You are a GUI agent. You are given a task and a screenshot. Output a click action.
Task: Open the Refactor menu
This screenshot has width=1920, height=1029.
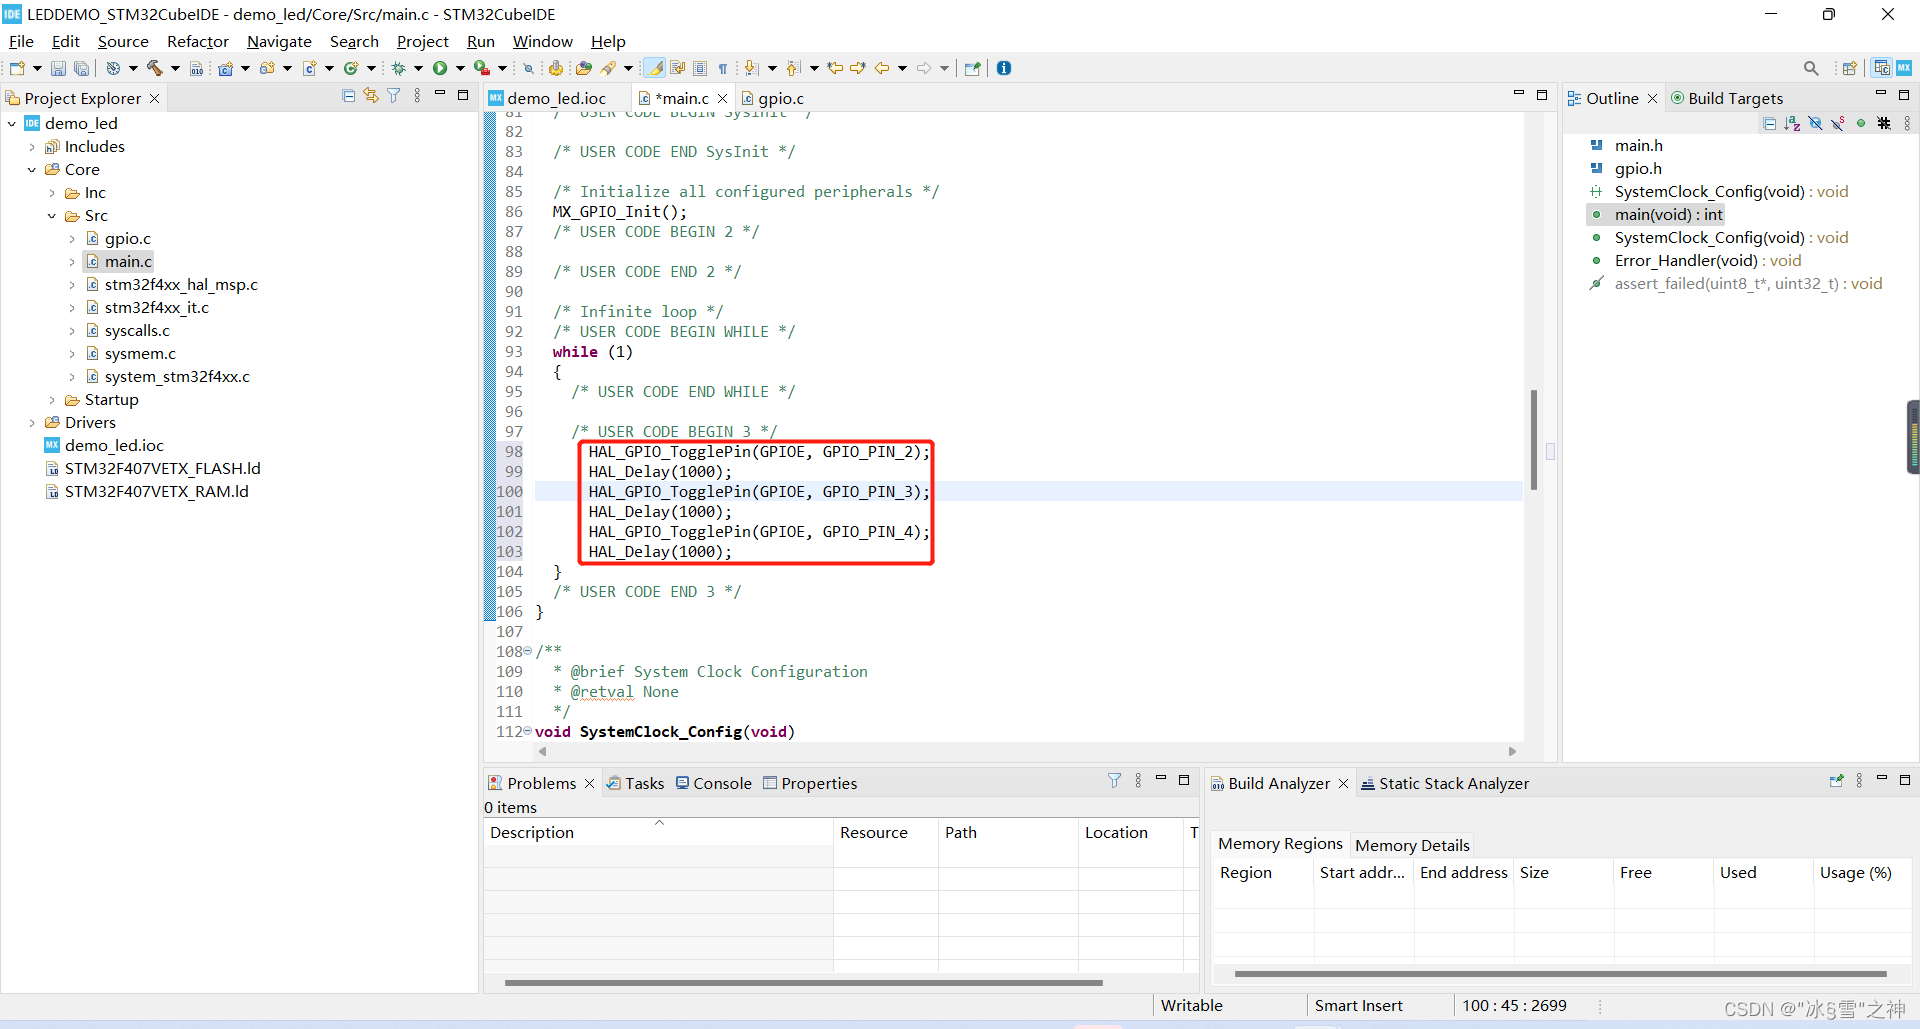198,41
